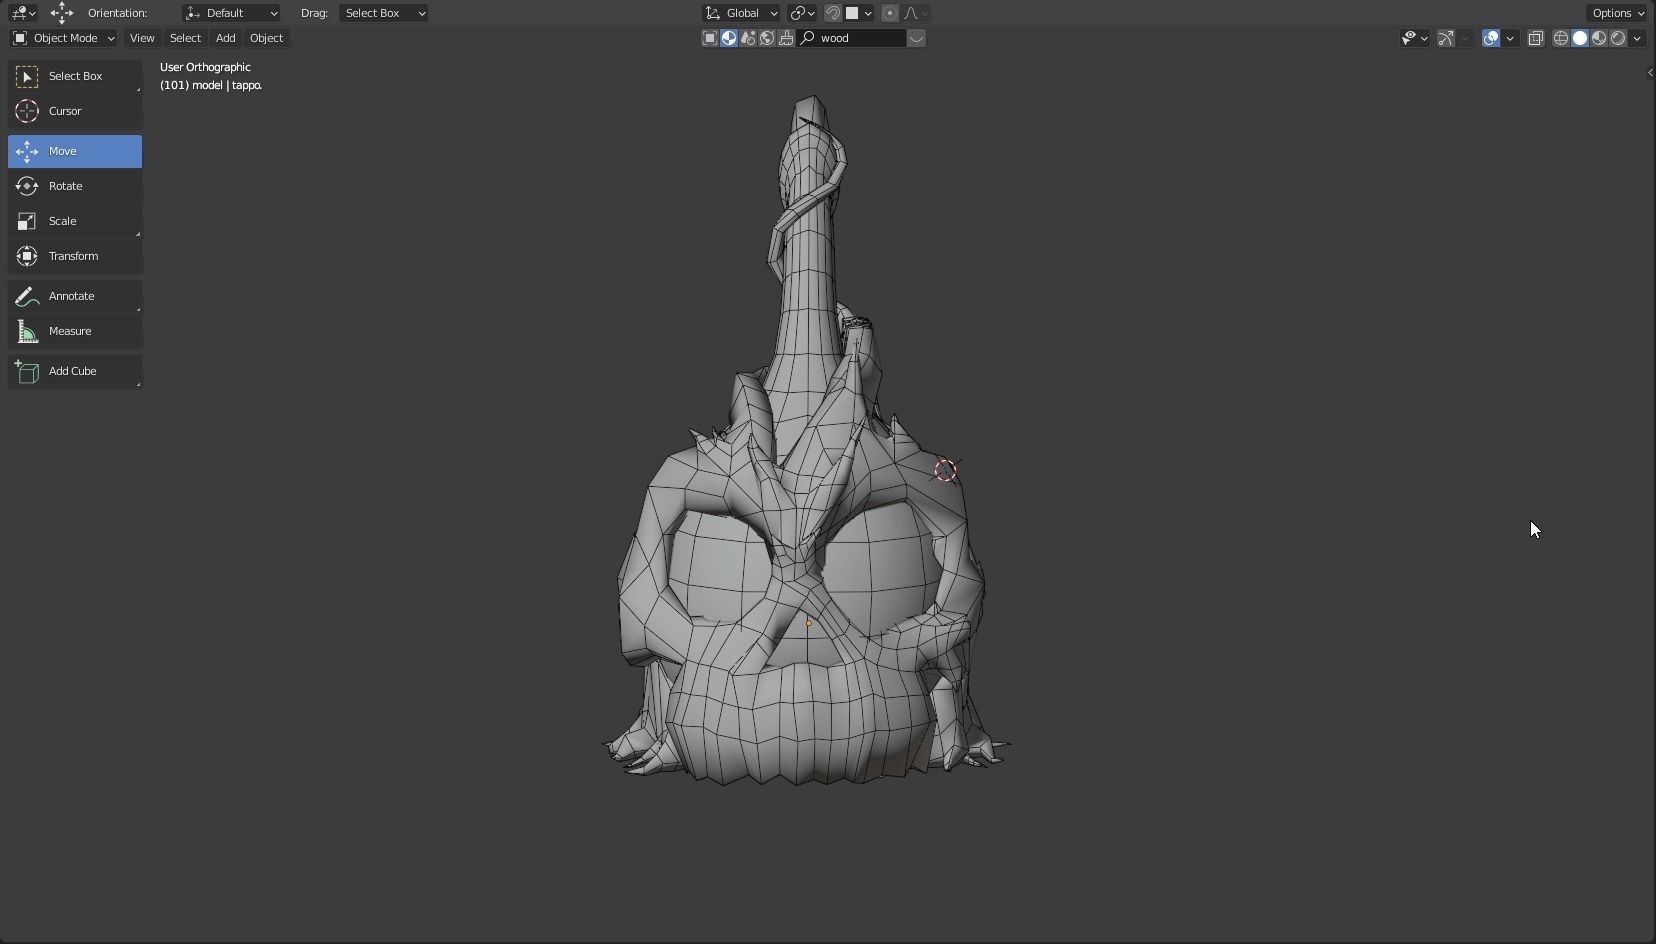Toggle the snapping magnet icon
This screenshot has height=944, width=1656.
pos(832,13)
